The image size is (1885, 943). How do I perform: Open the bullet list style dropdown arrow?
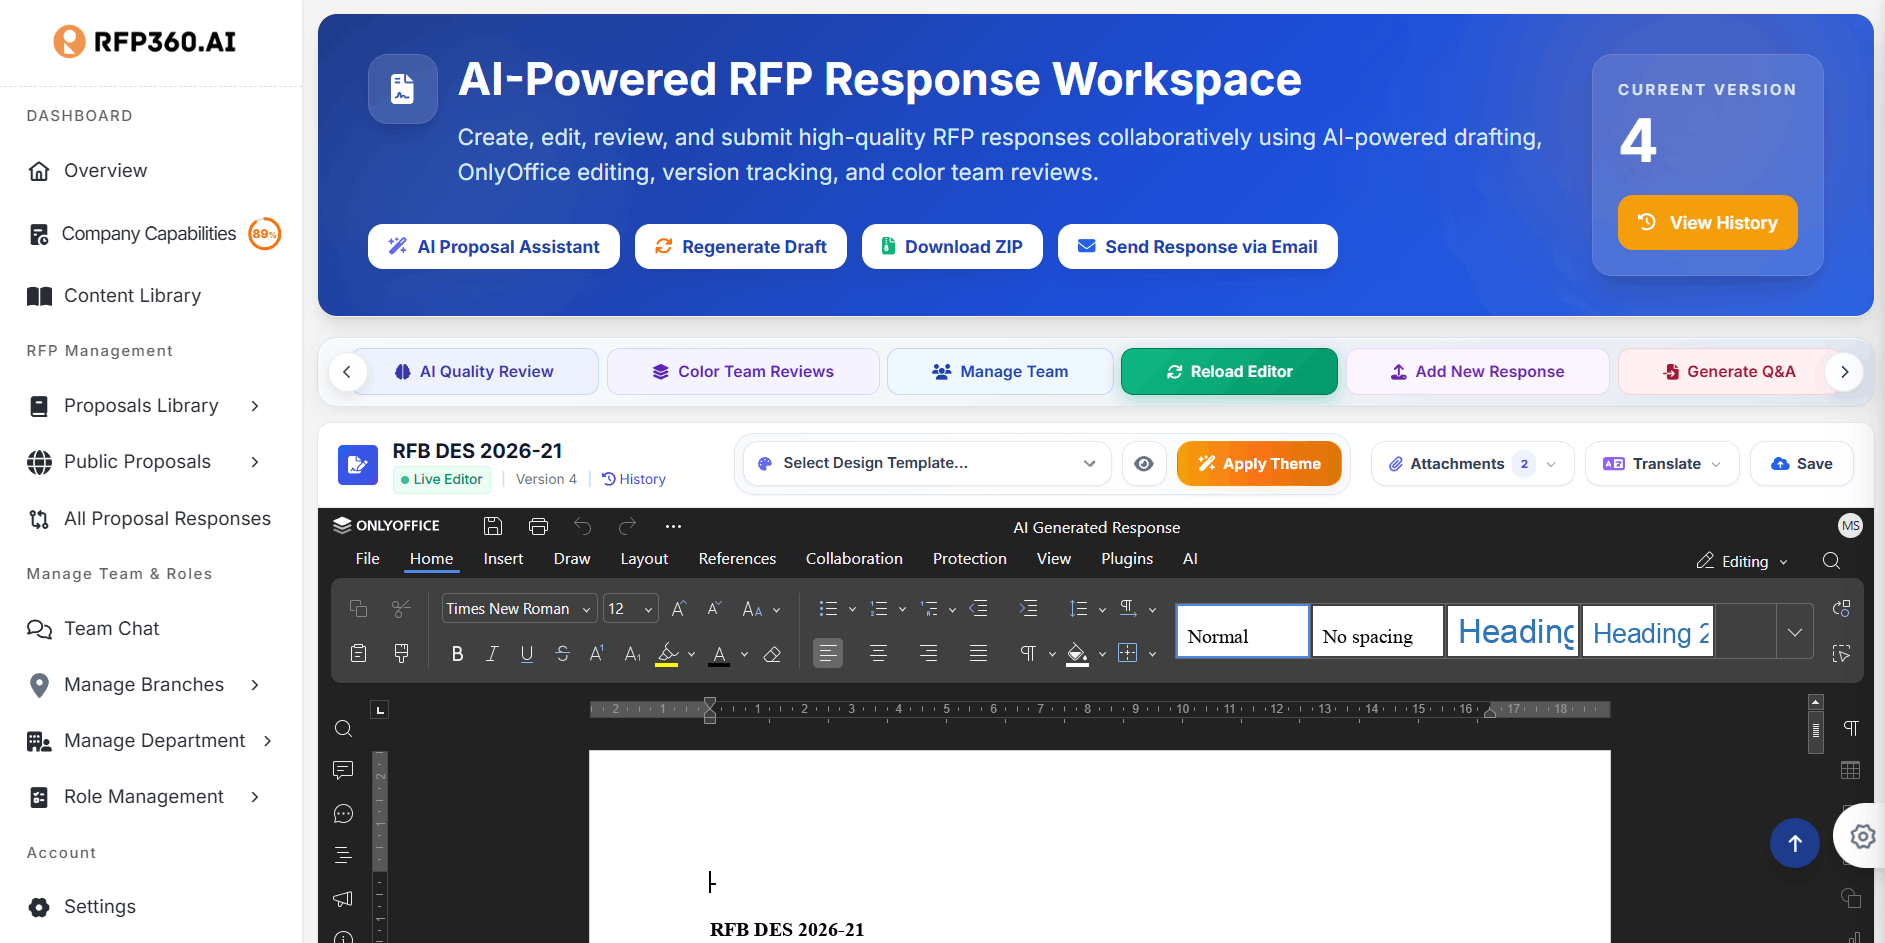[x=852, y=609]
